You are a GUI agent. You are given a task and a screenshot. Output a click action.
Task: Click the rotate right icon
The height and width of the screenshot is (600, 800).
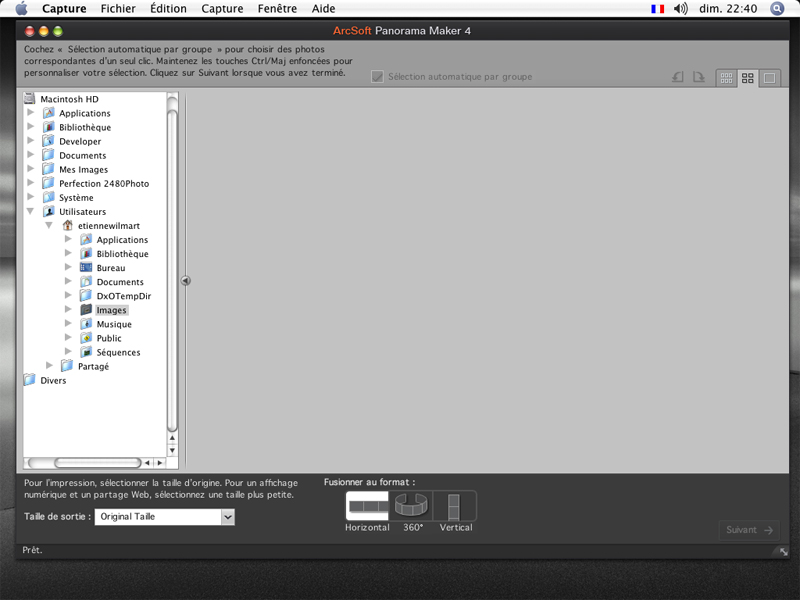point(698,77)
